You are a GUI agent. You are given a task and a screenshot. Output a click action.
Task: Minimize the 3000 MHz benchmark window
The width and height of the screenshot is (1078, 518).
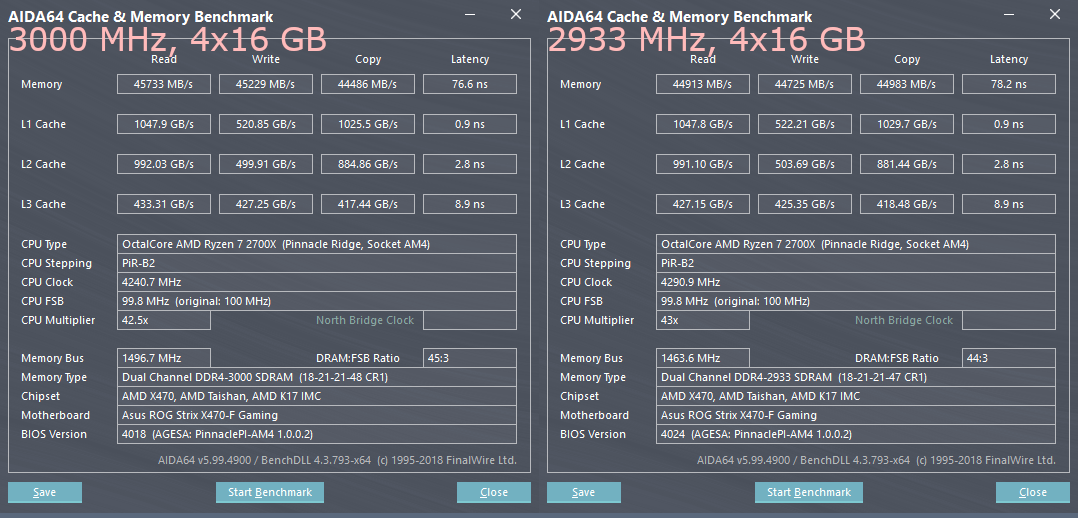[x=470, y=14]
